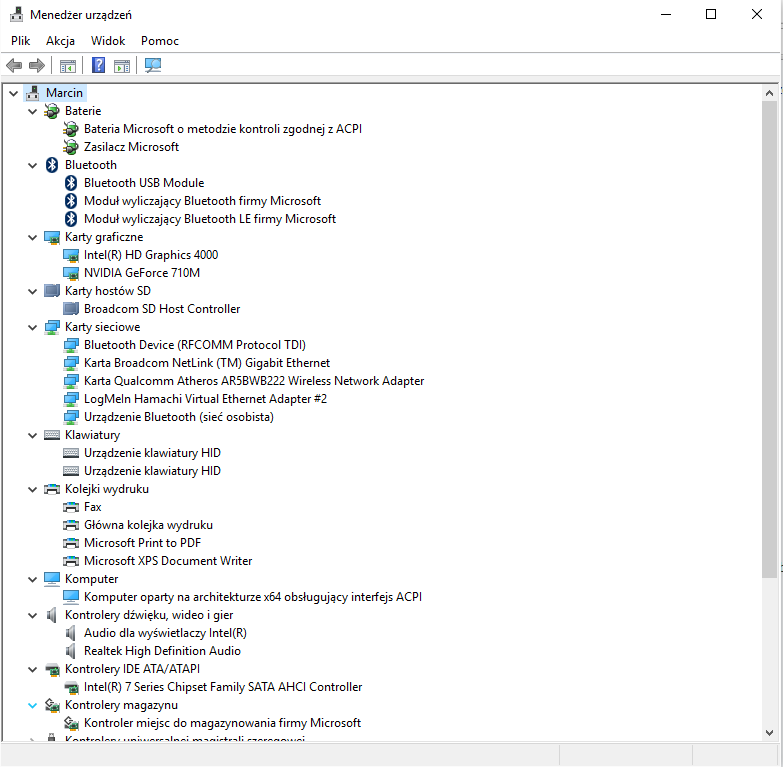Click the Komputer category monitor icon
Image resolution: width=783 pixels, height=767 pixels.
[x=52, y=579]
